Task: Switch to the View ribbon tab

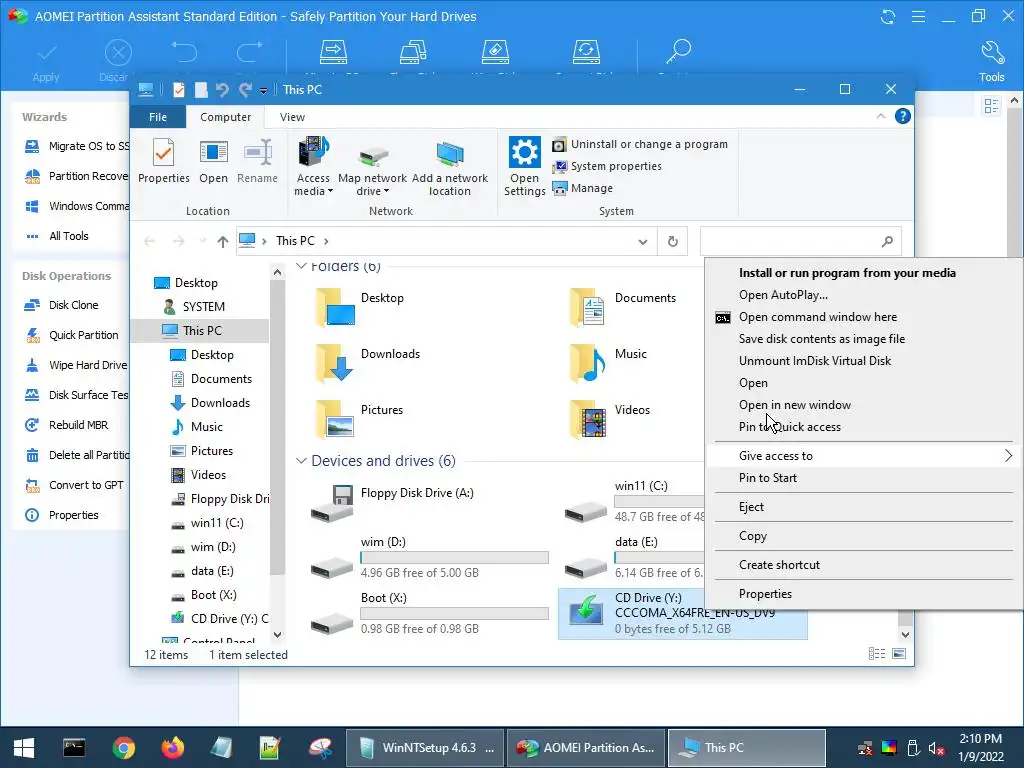Action: tap(292, 117)
